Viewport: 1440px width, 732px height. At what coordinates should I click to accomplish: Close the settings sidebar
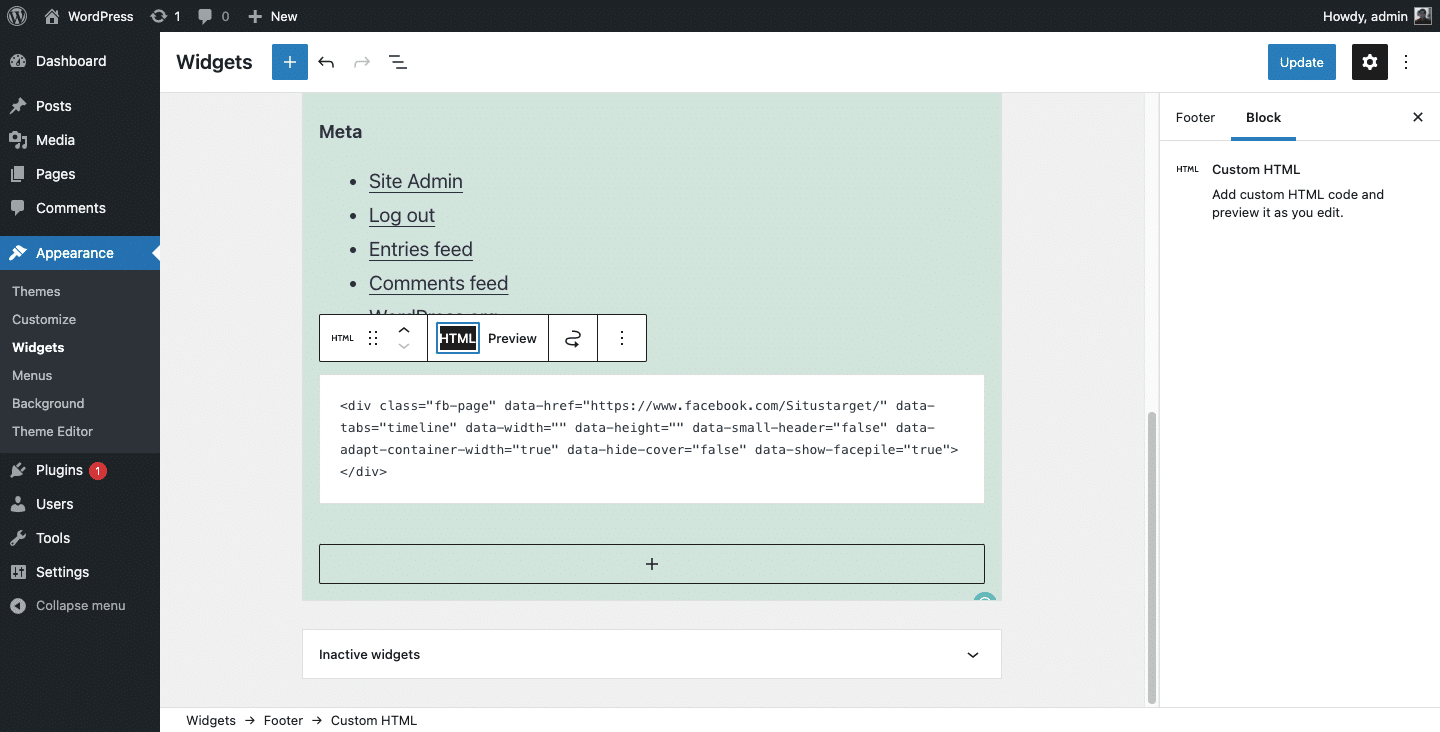[x=1417, y=117]
